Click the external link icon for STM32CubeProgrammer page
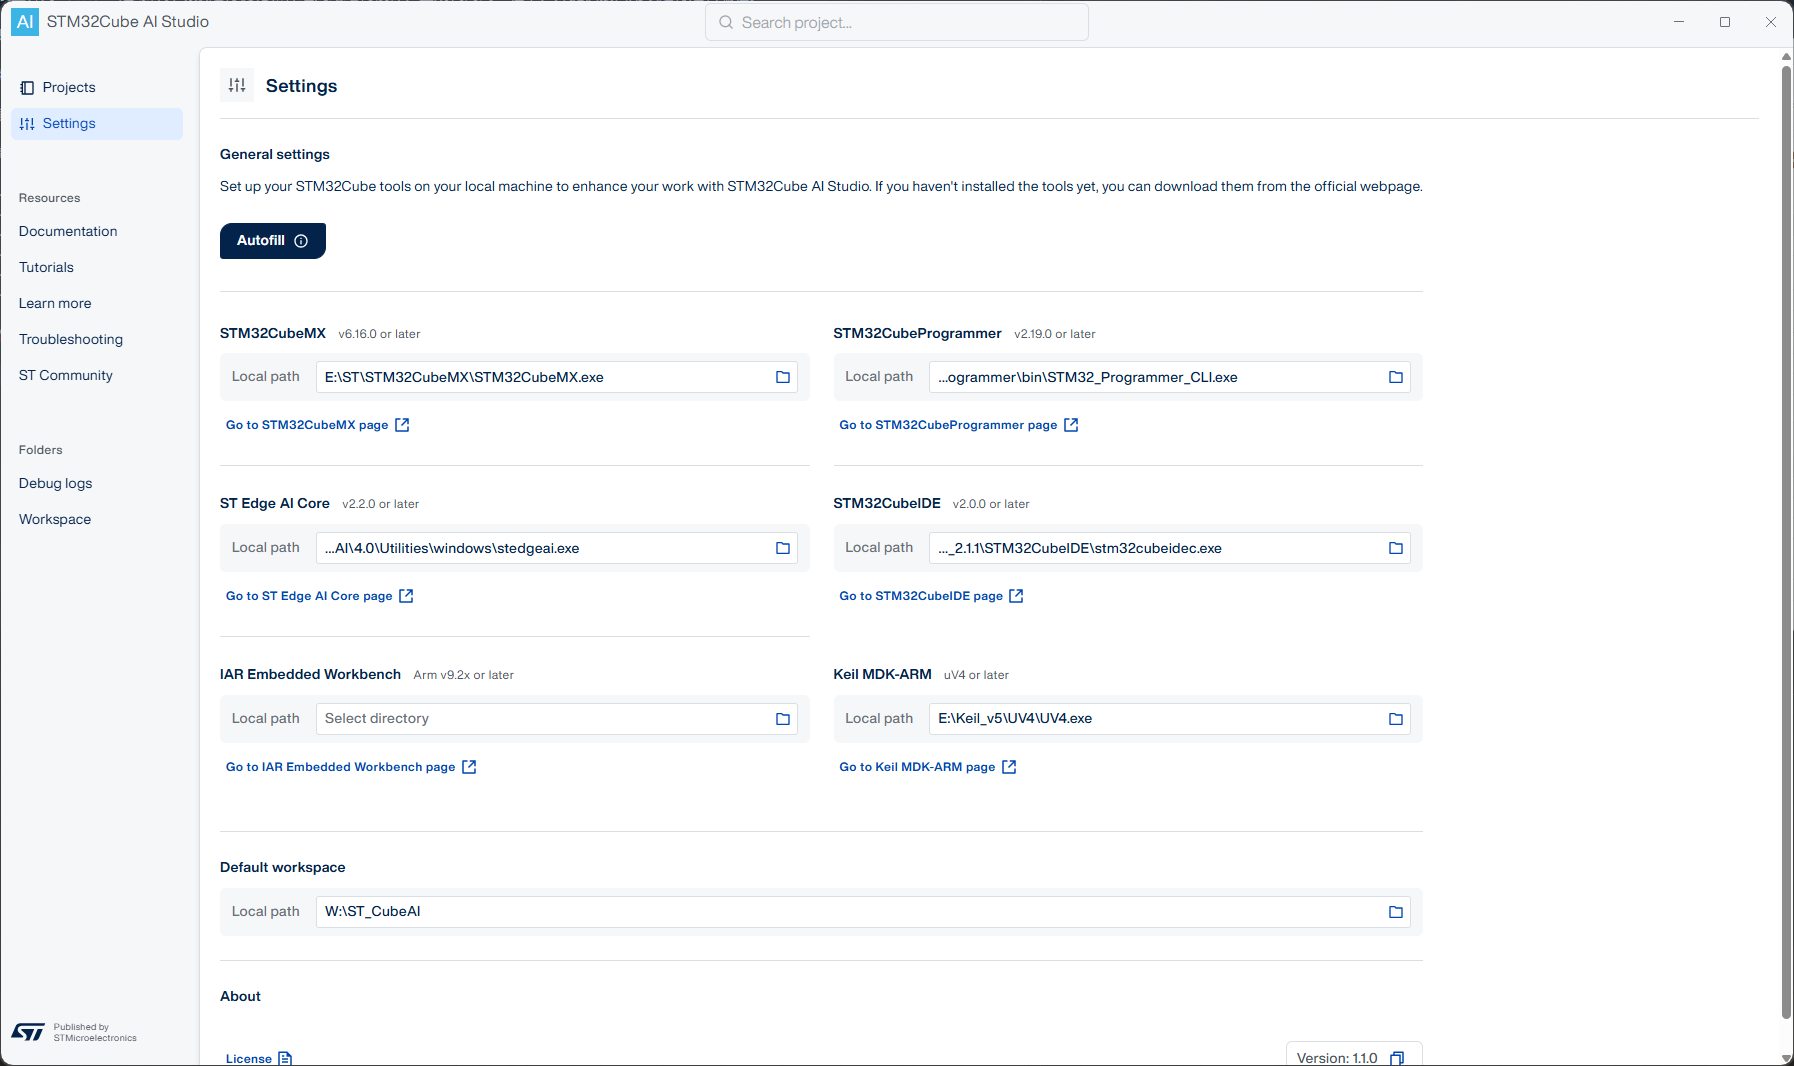Viewport: 1794px width, 1066px height. point(1071,425)
